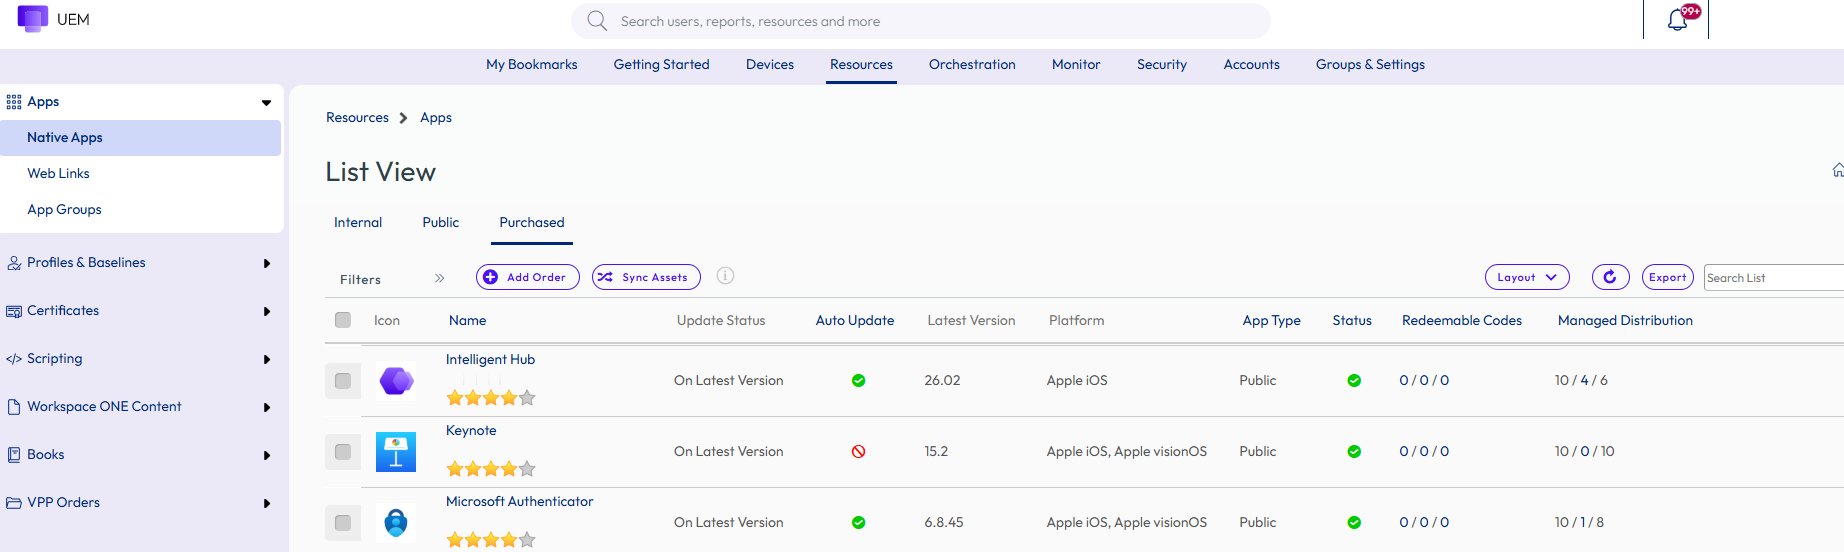Screen dimensions: 1844x552
Task: Expand the Filters panel chevrons
Action: click(x=439, y=278)
